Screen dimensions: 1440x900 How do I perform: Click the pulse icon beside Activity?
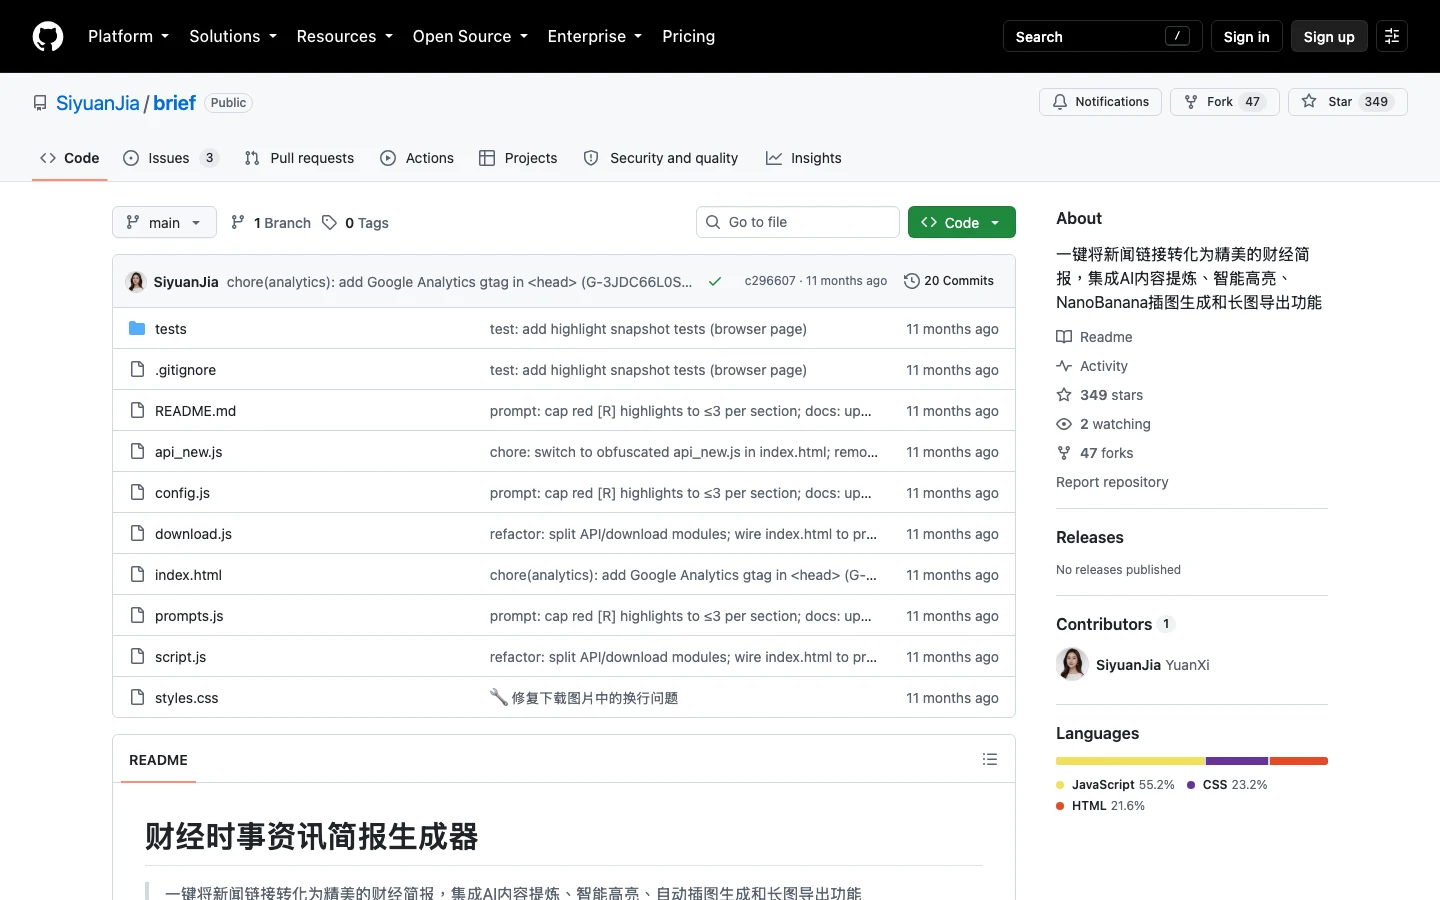click(x=1064, y=366)
